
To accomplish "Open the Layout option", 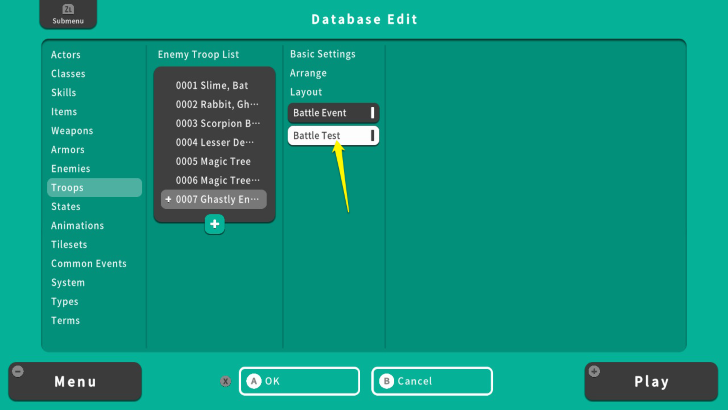I will tap(306, 92).
